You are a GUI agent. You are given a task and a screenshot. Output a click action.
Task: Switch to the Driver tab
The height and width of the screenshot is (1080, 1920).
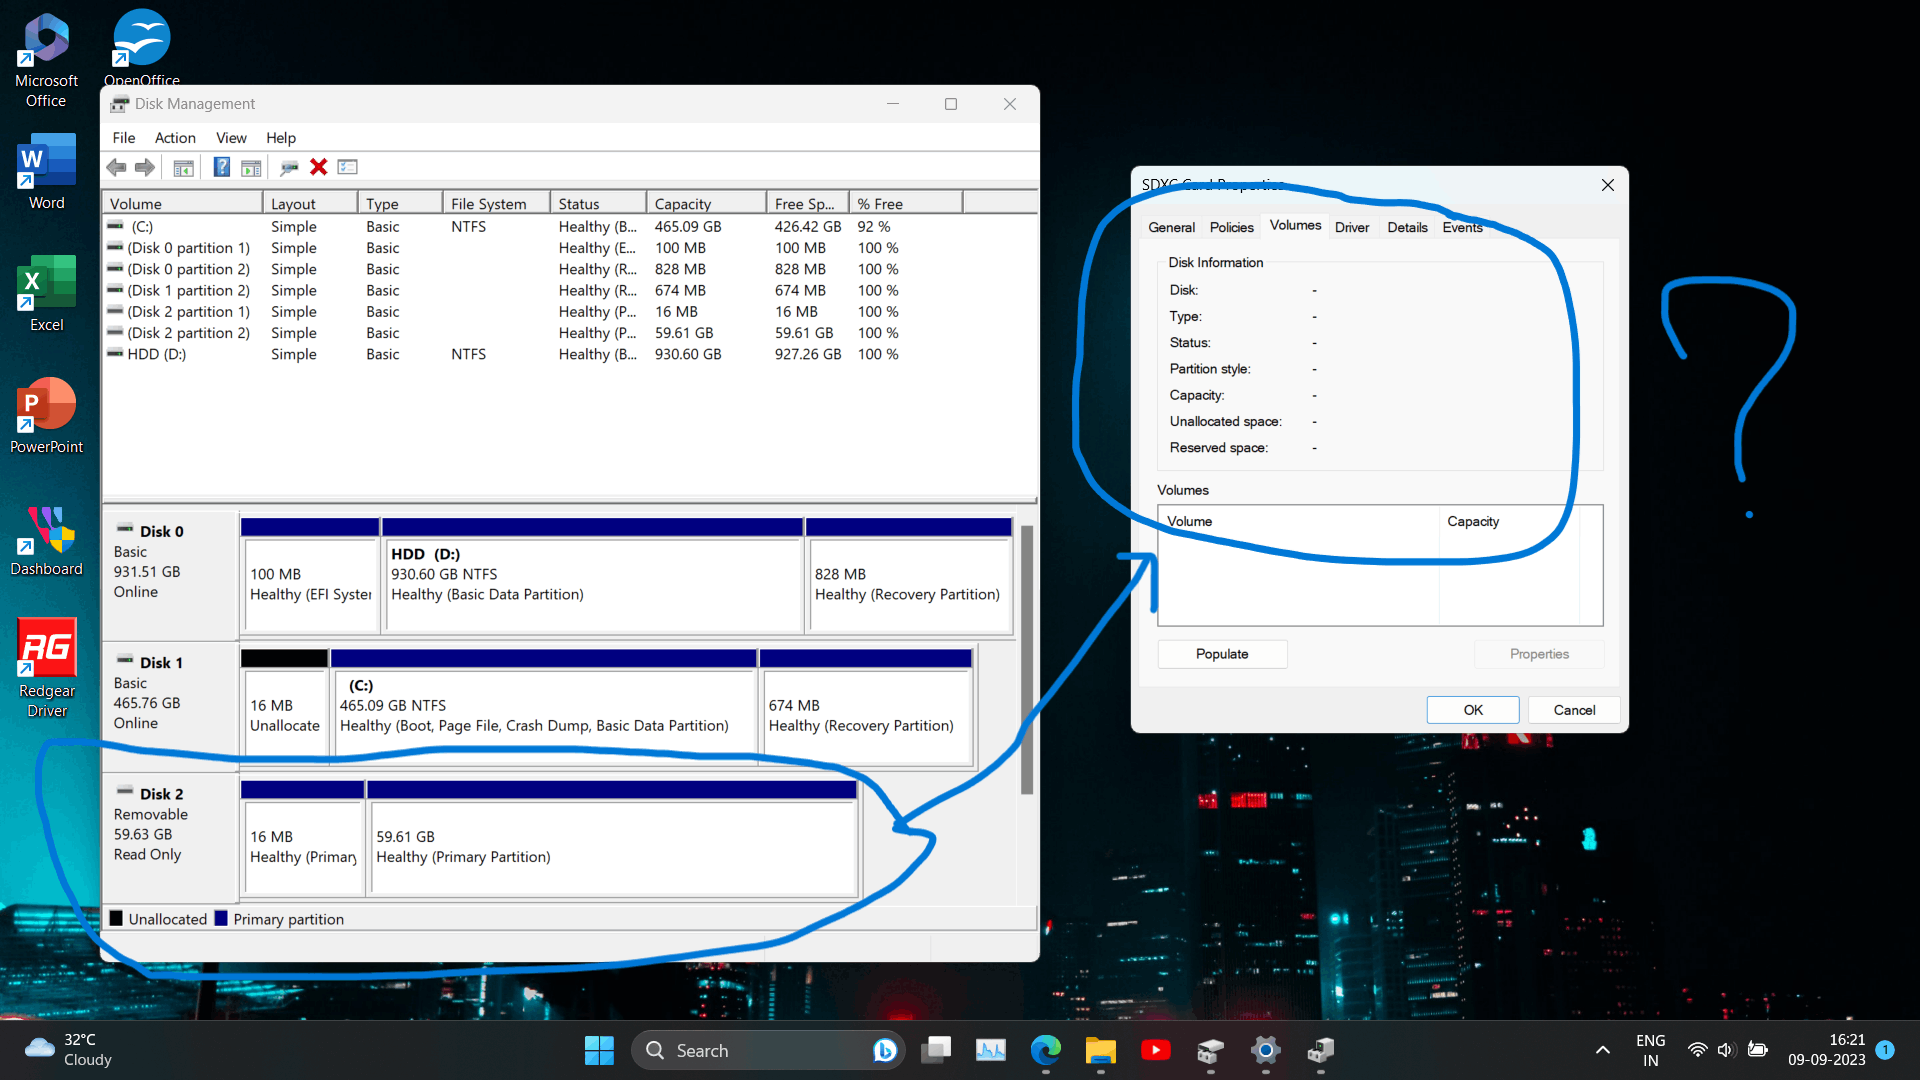1351,227
